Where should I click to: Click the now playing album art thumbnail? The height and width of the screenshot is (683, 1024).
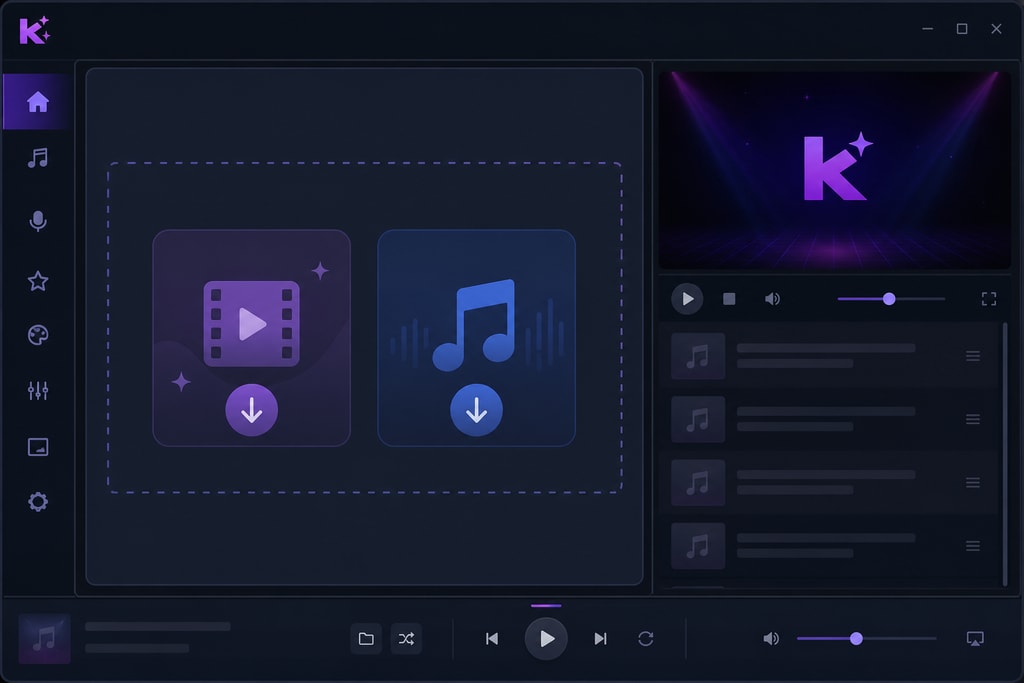(x=44, y=639)
